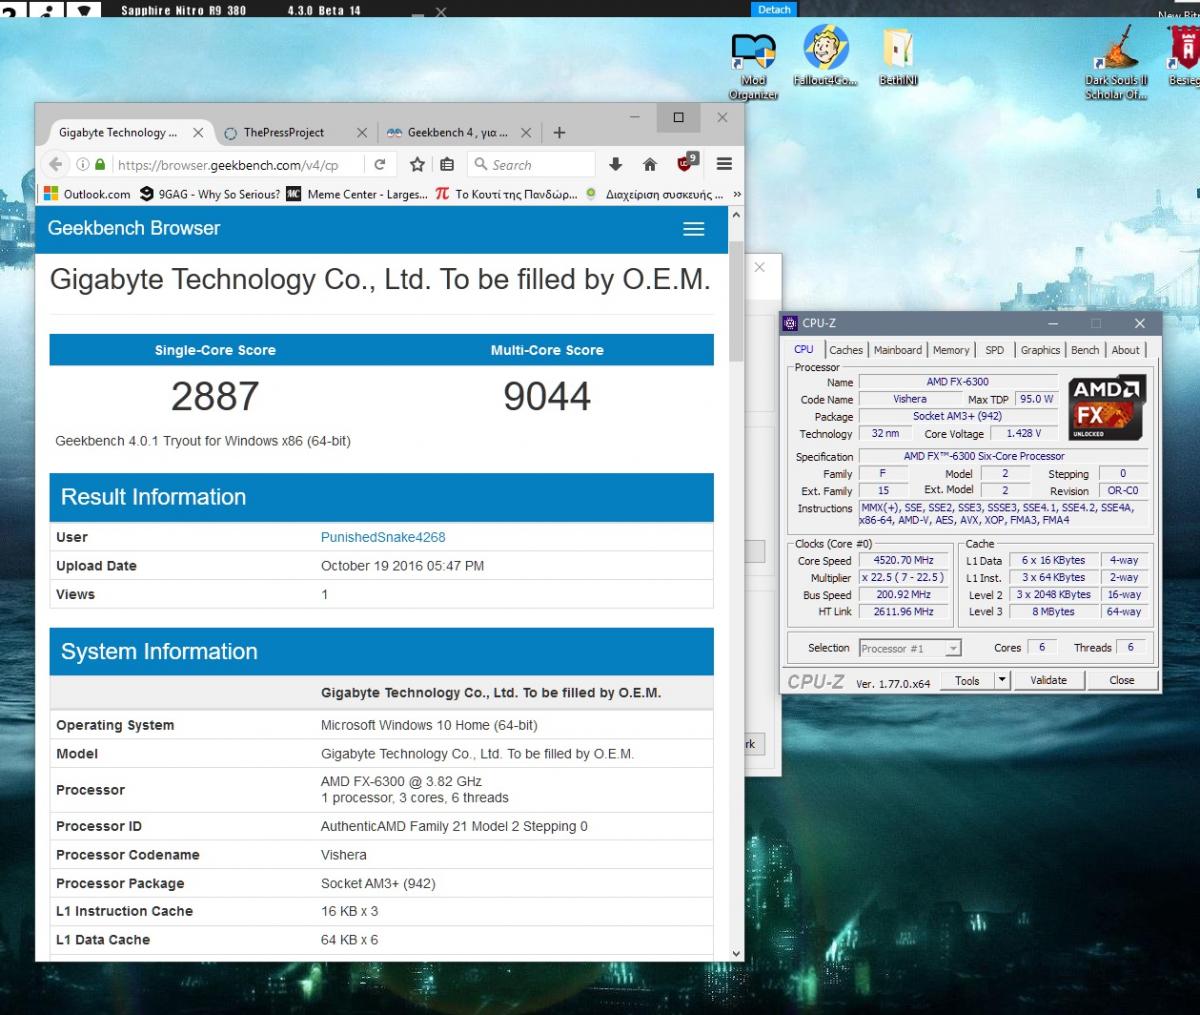Click the Multi-Core Score value 9044
1200x1015 pixels.
(x=547, y=397)
